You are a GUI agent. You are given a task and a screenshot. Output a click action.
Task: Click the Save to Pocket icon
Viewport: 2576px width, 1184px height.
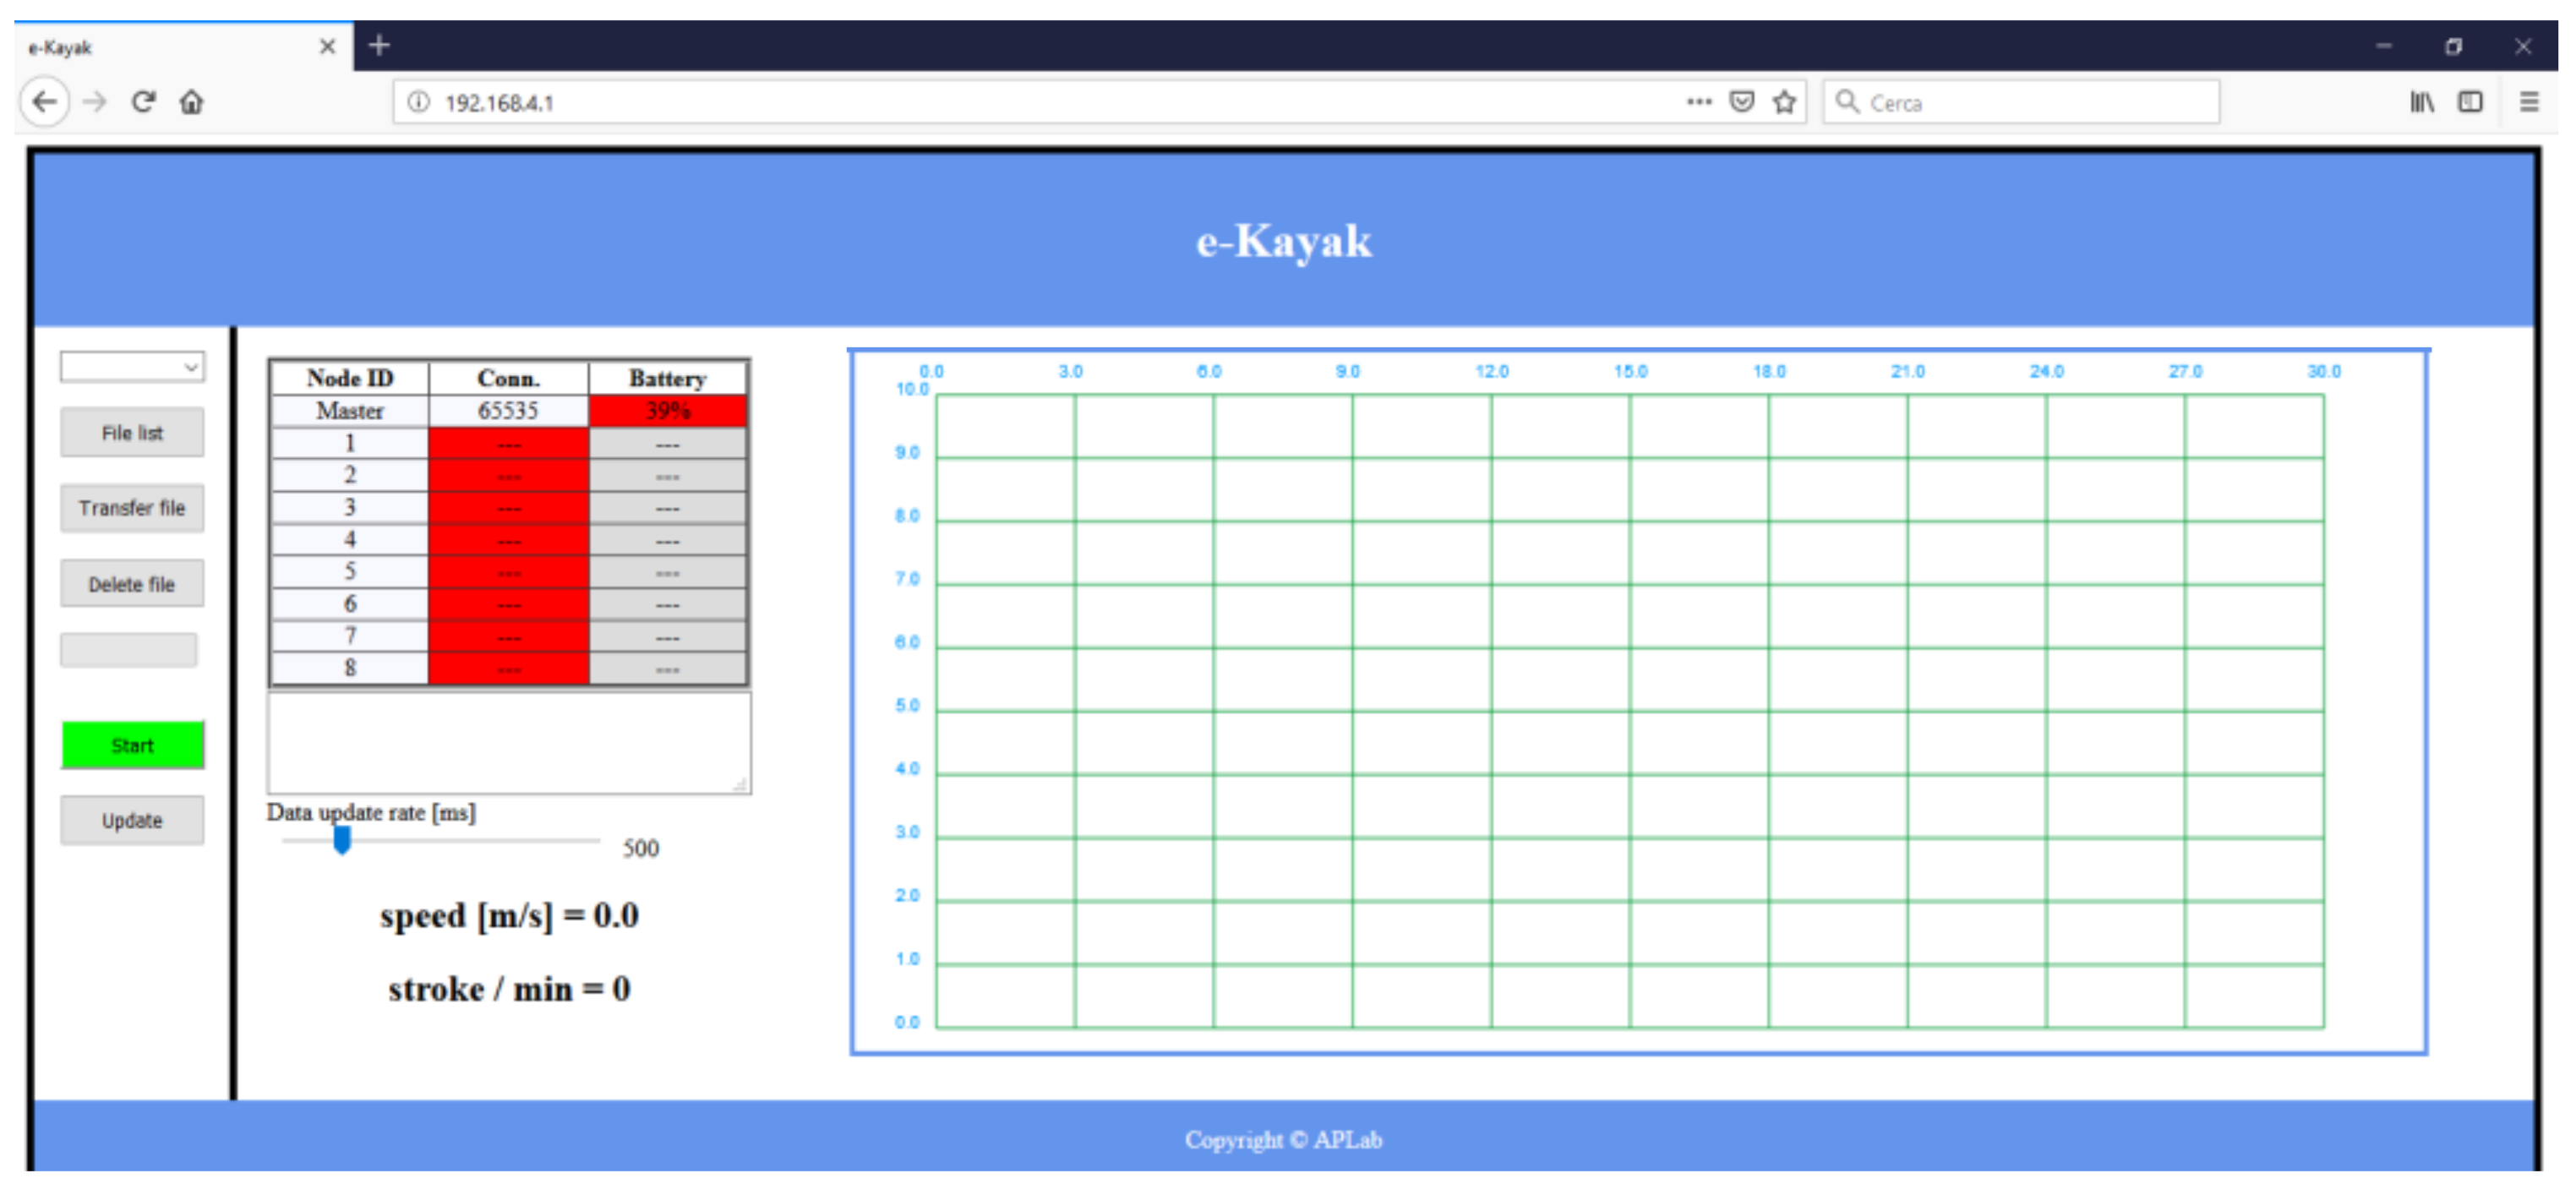(x=1741, y=102)
